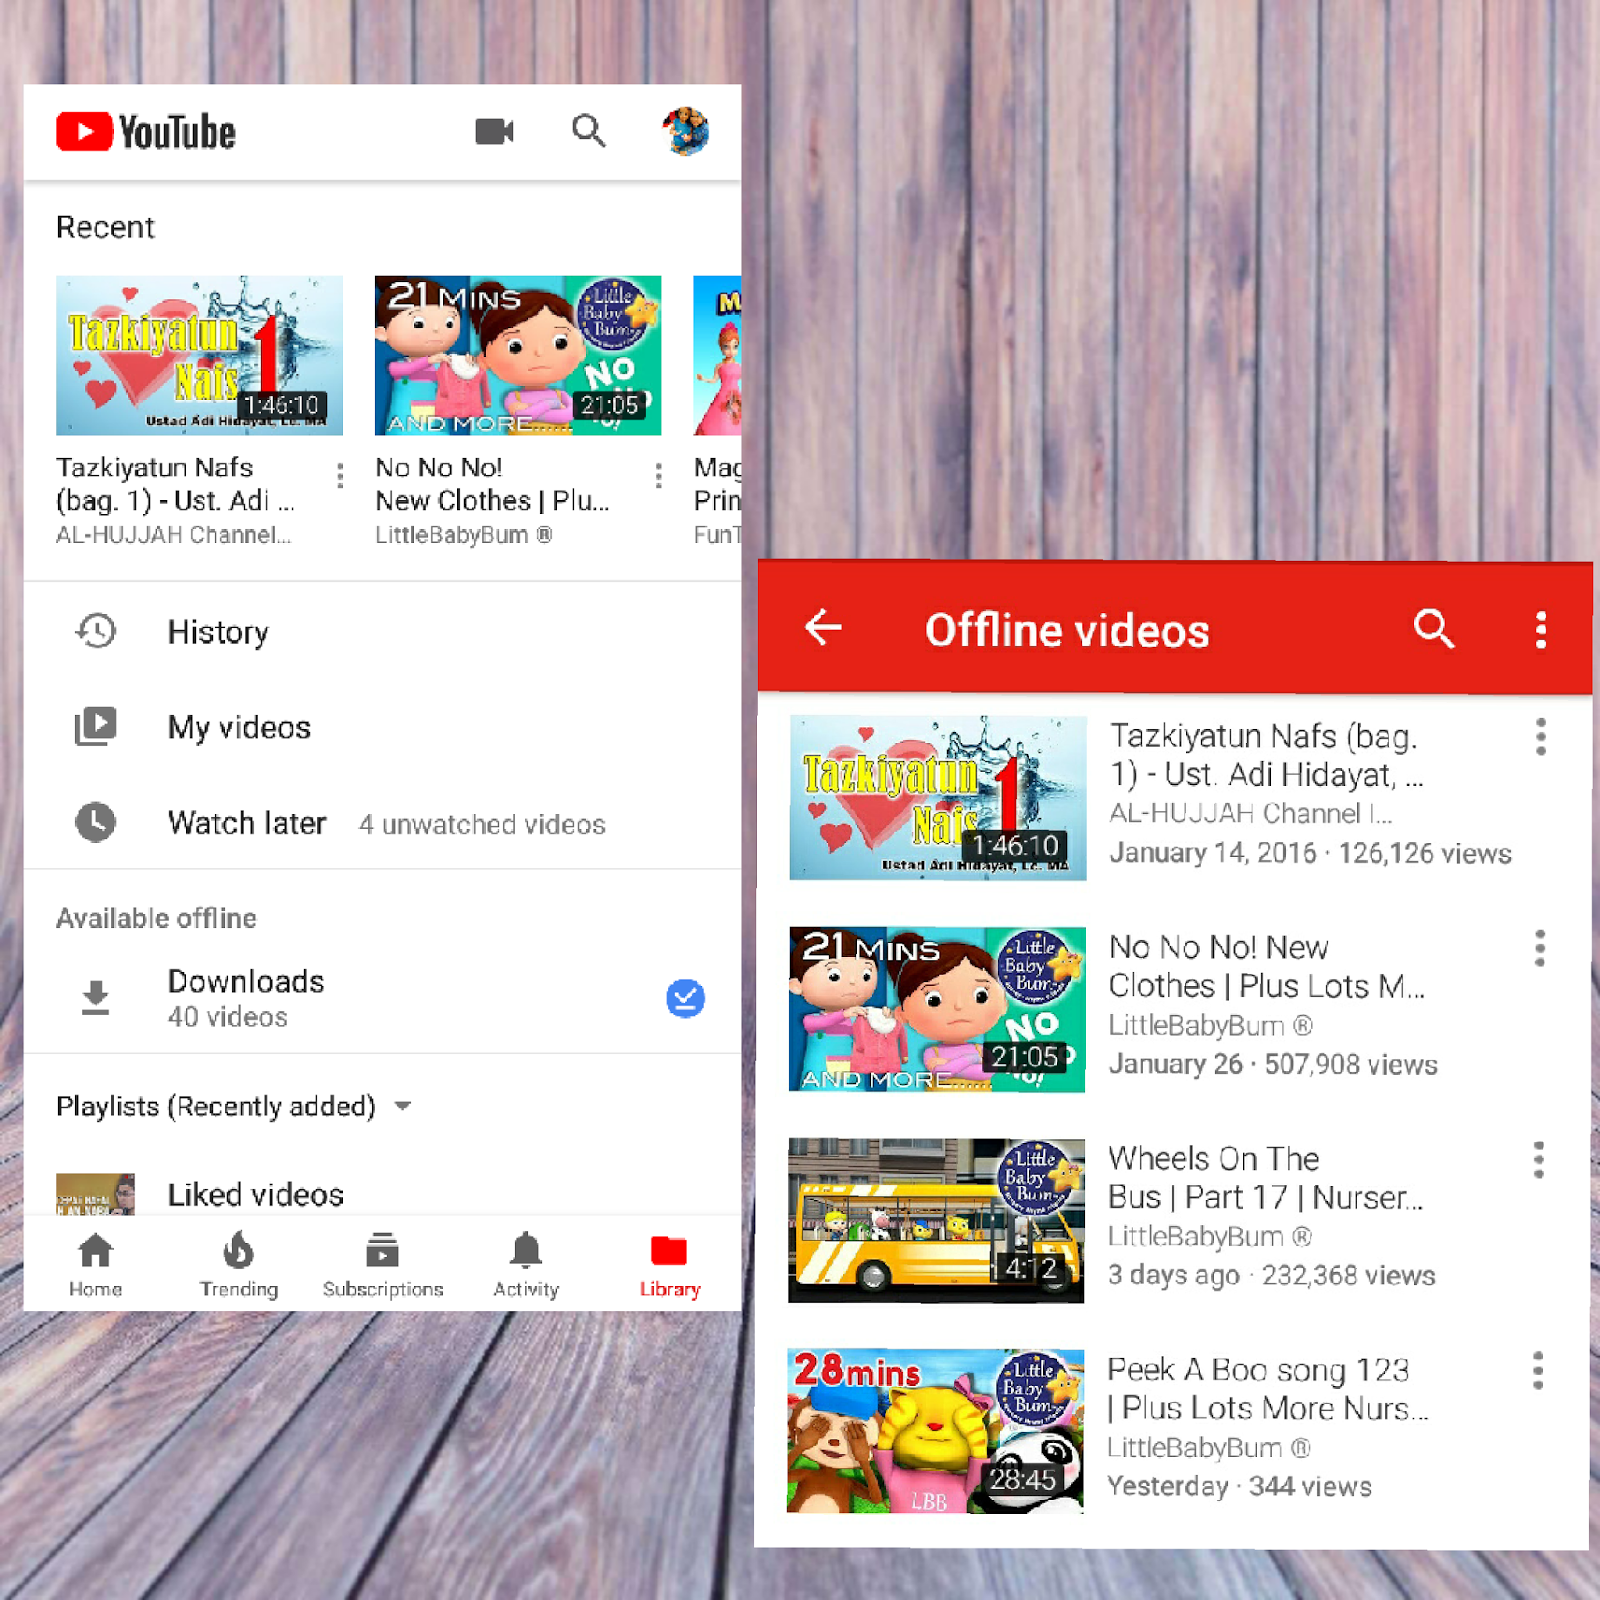Open the camera upload icon

click(x=494, y=131)
